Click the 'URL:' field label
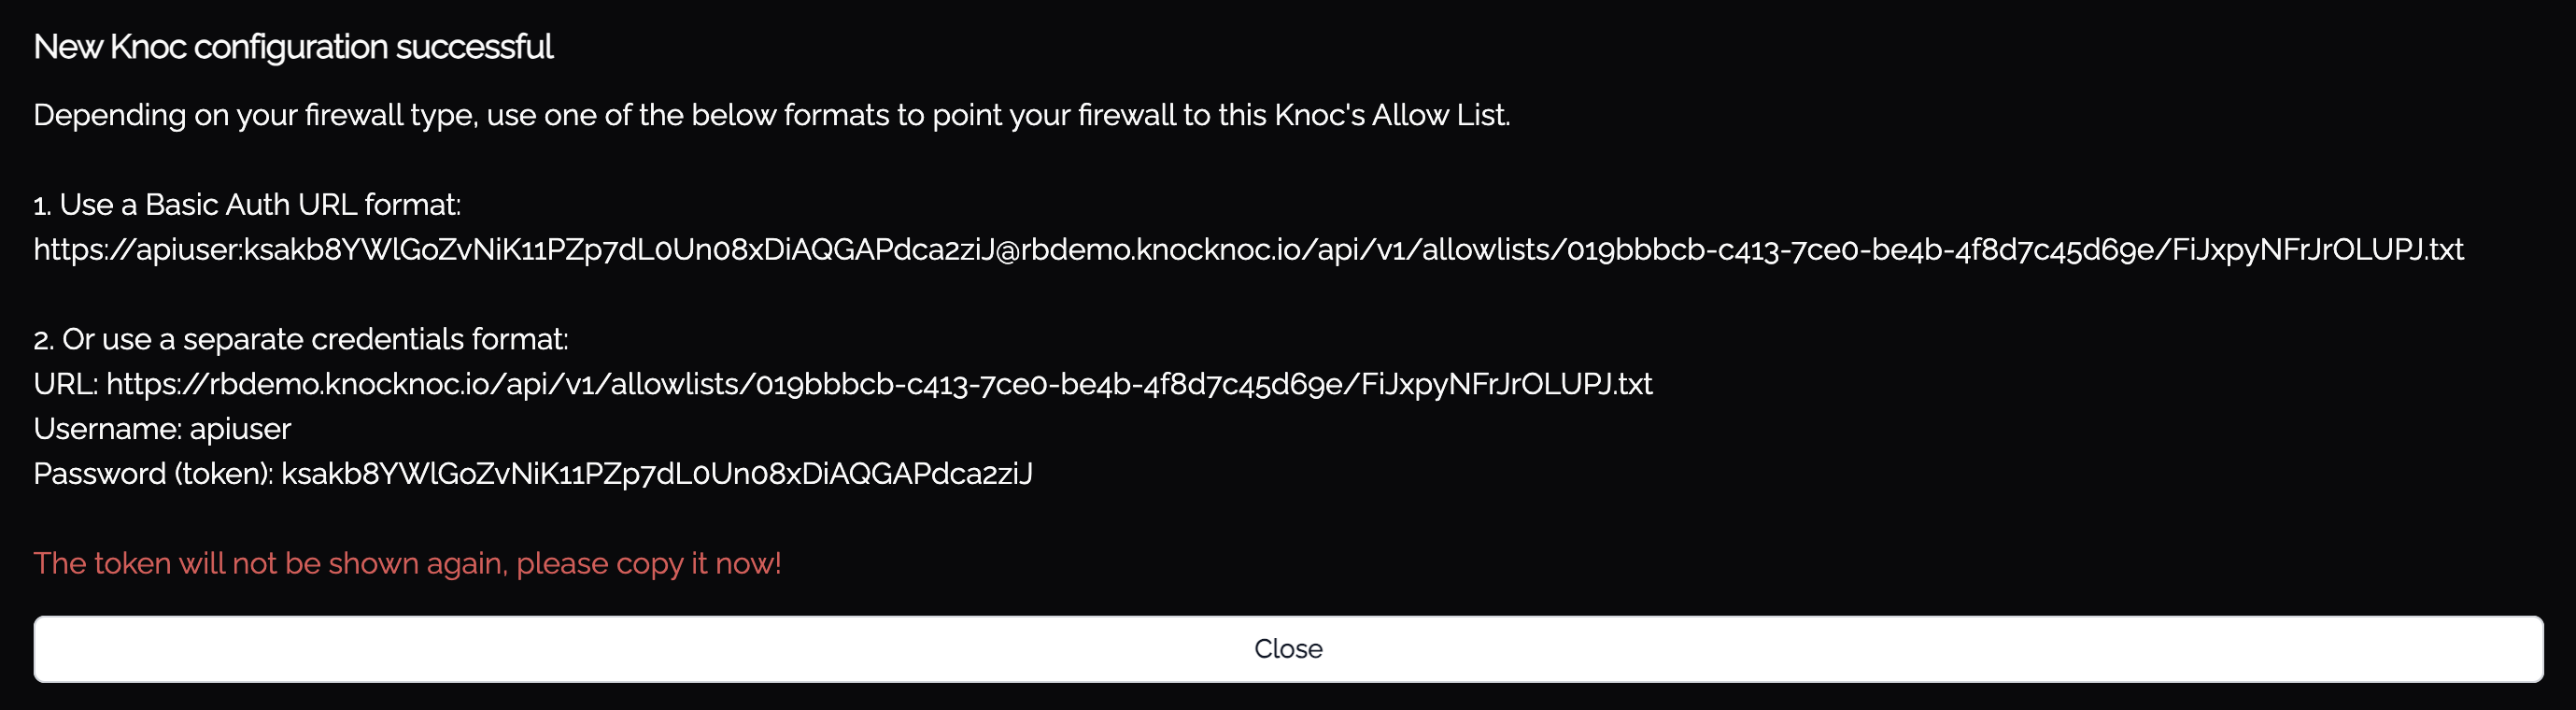This screenshot has height=710, width=2576. [x=65, y=384]
